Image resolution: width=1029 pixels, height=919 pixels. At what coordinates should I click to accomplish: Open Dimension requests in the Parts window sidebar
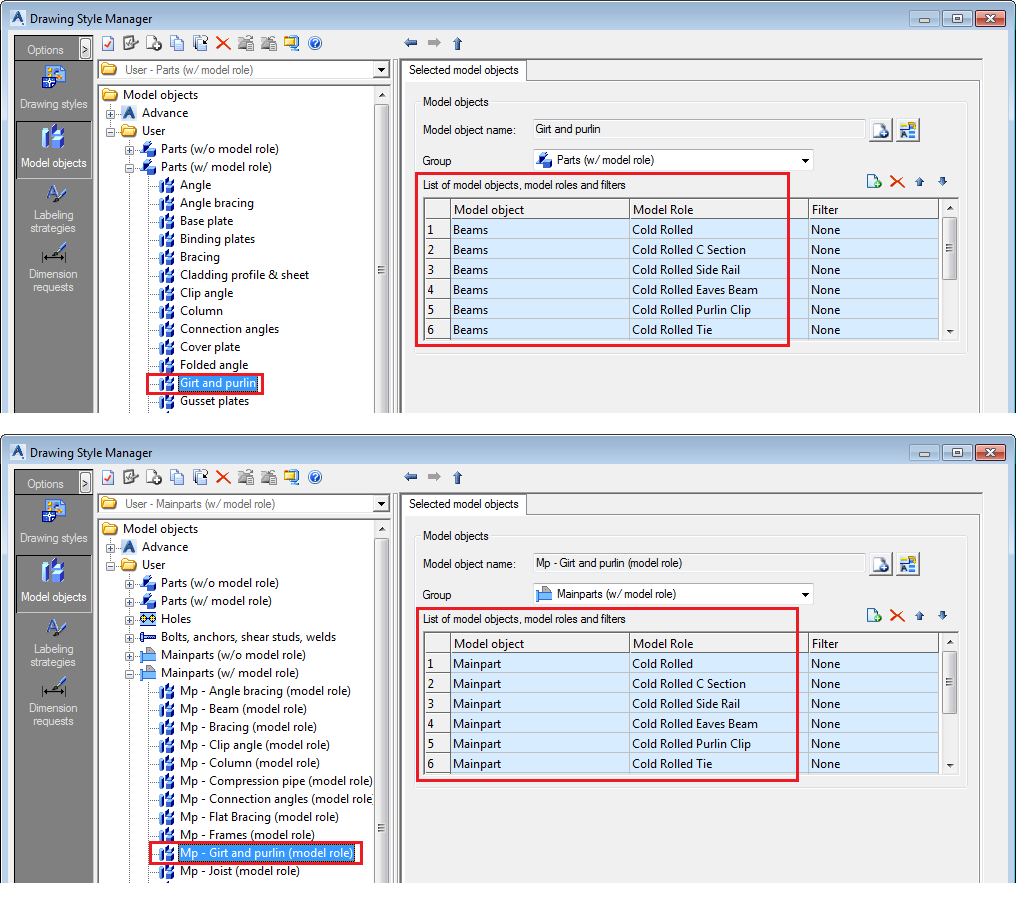pyautogui.click(x=53, y=268)
